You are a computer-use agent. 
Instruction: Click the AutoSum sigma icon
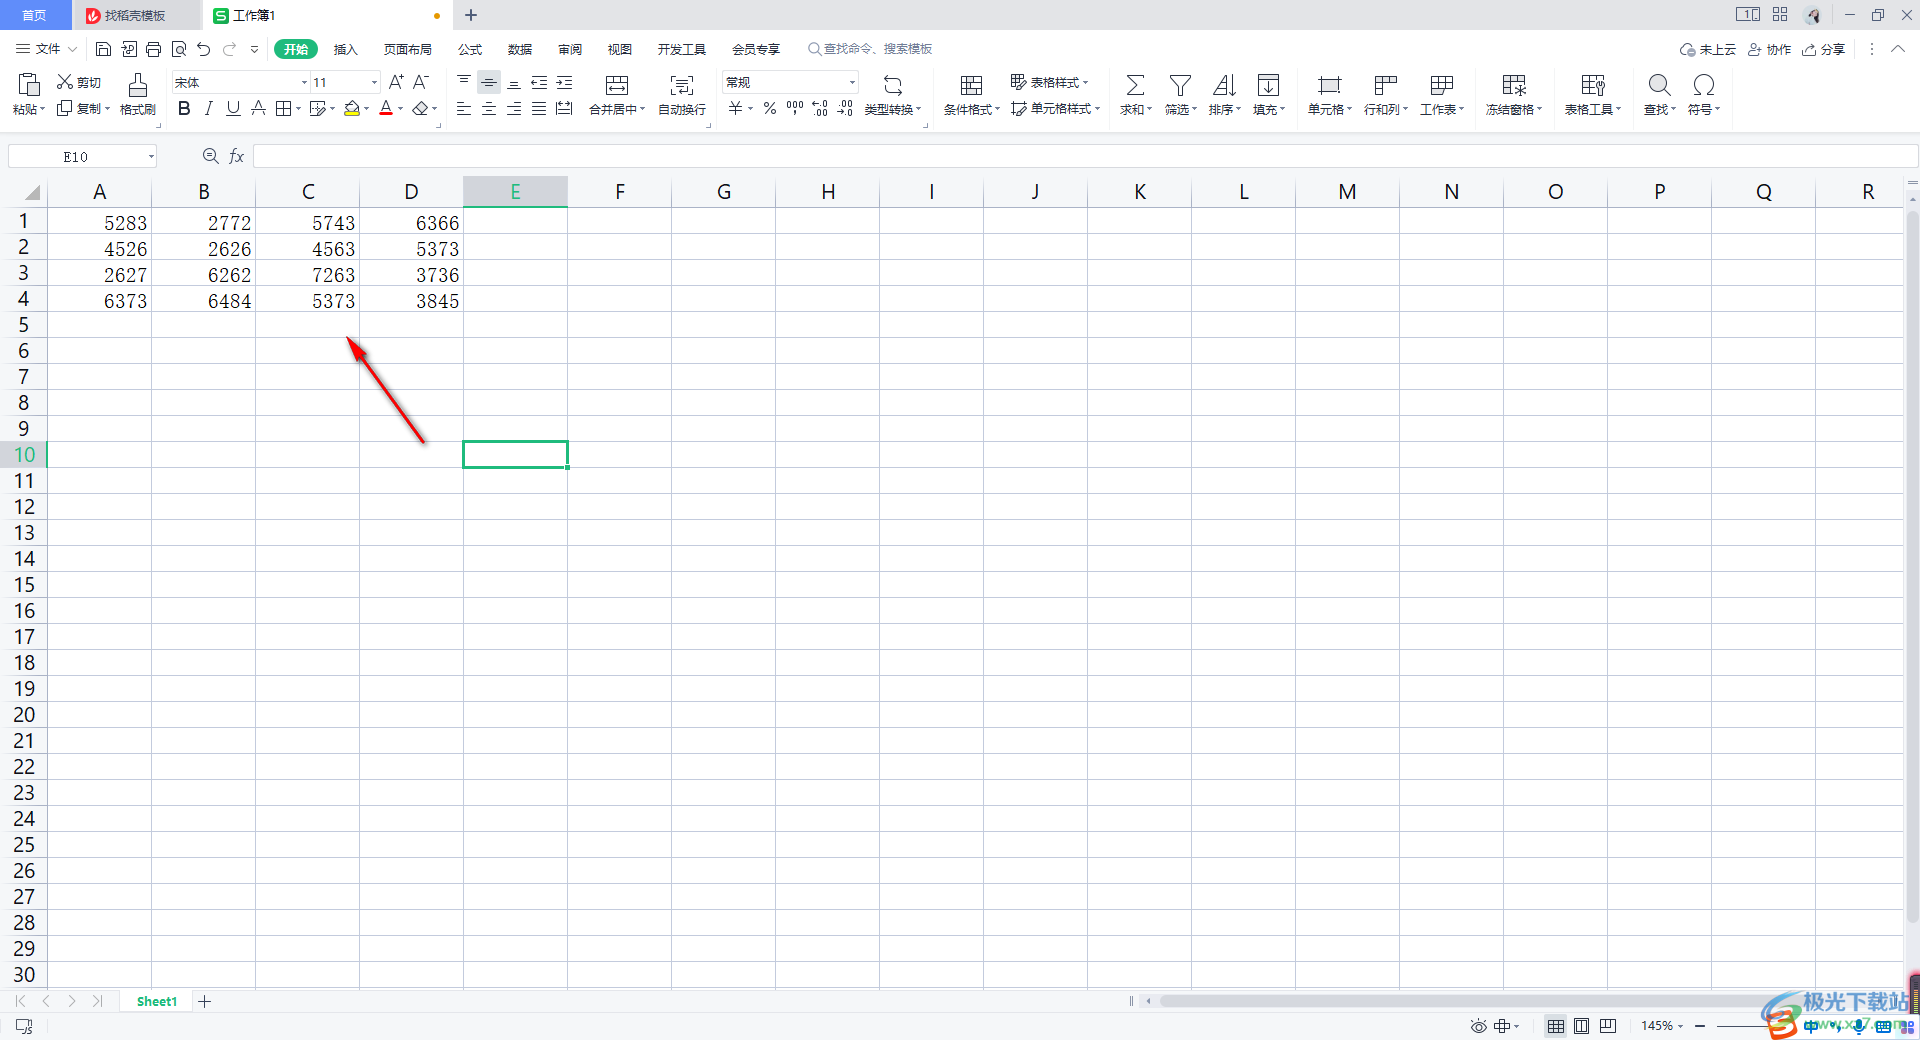(1135, 85)
